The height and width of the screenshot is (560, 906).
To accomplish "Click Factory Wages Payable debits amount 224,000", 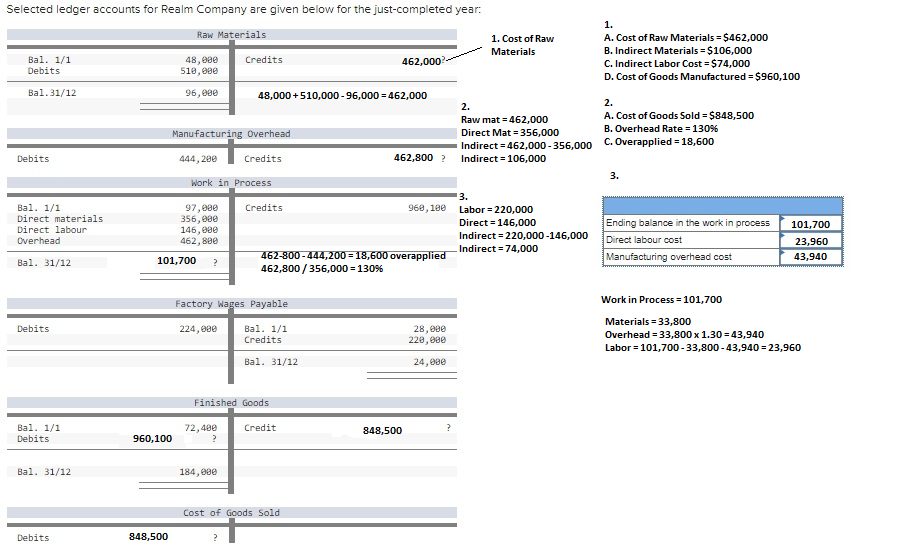I will (x=198, y=329).
